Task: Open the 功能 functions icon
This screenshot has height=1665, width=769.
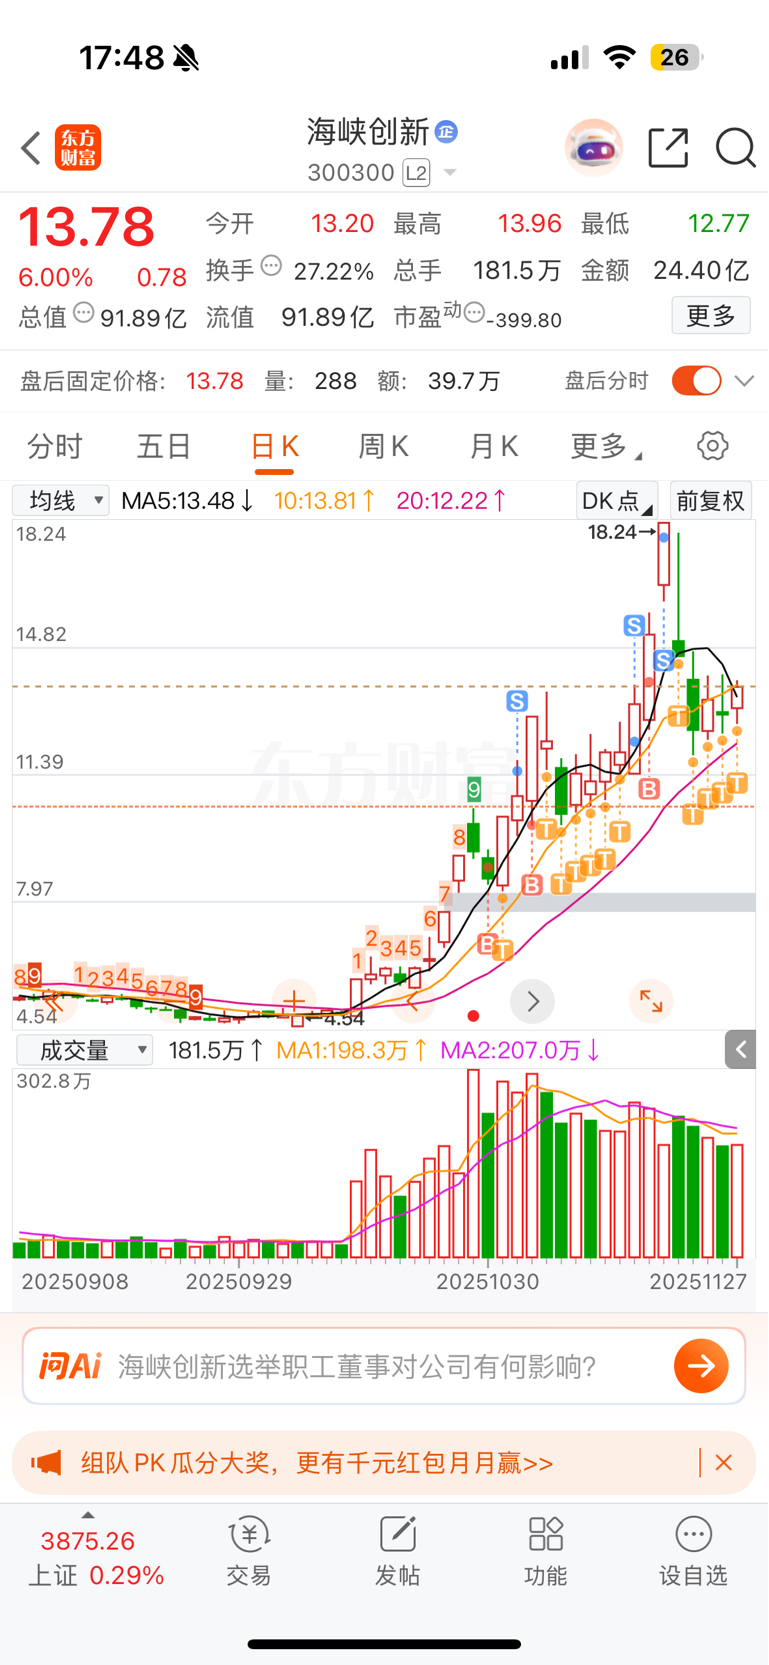Action: [x=546, y=1552]
